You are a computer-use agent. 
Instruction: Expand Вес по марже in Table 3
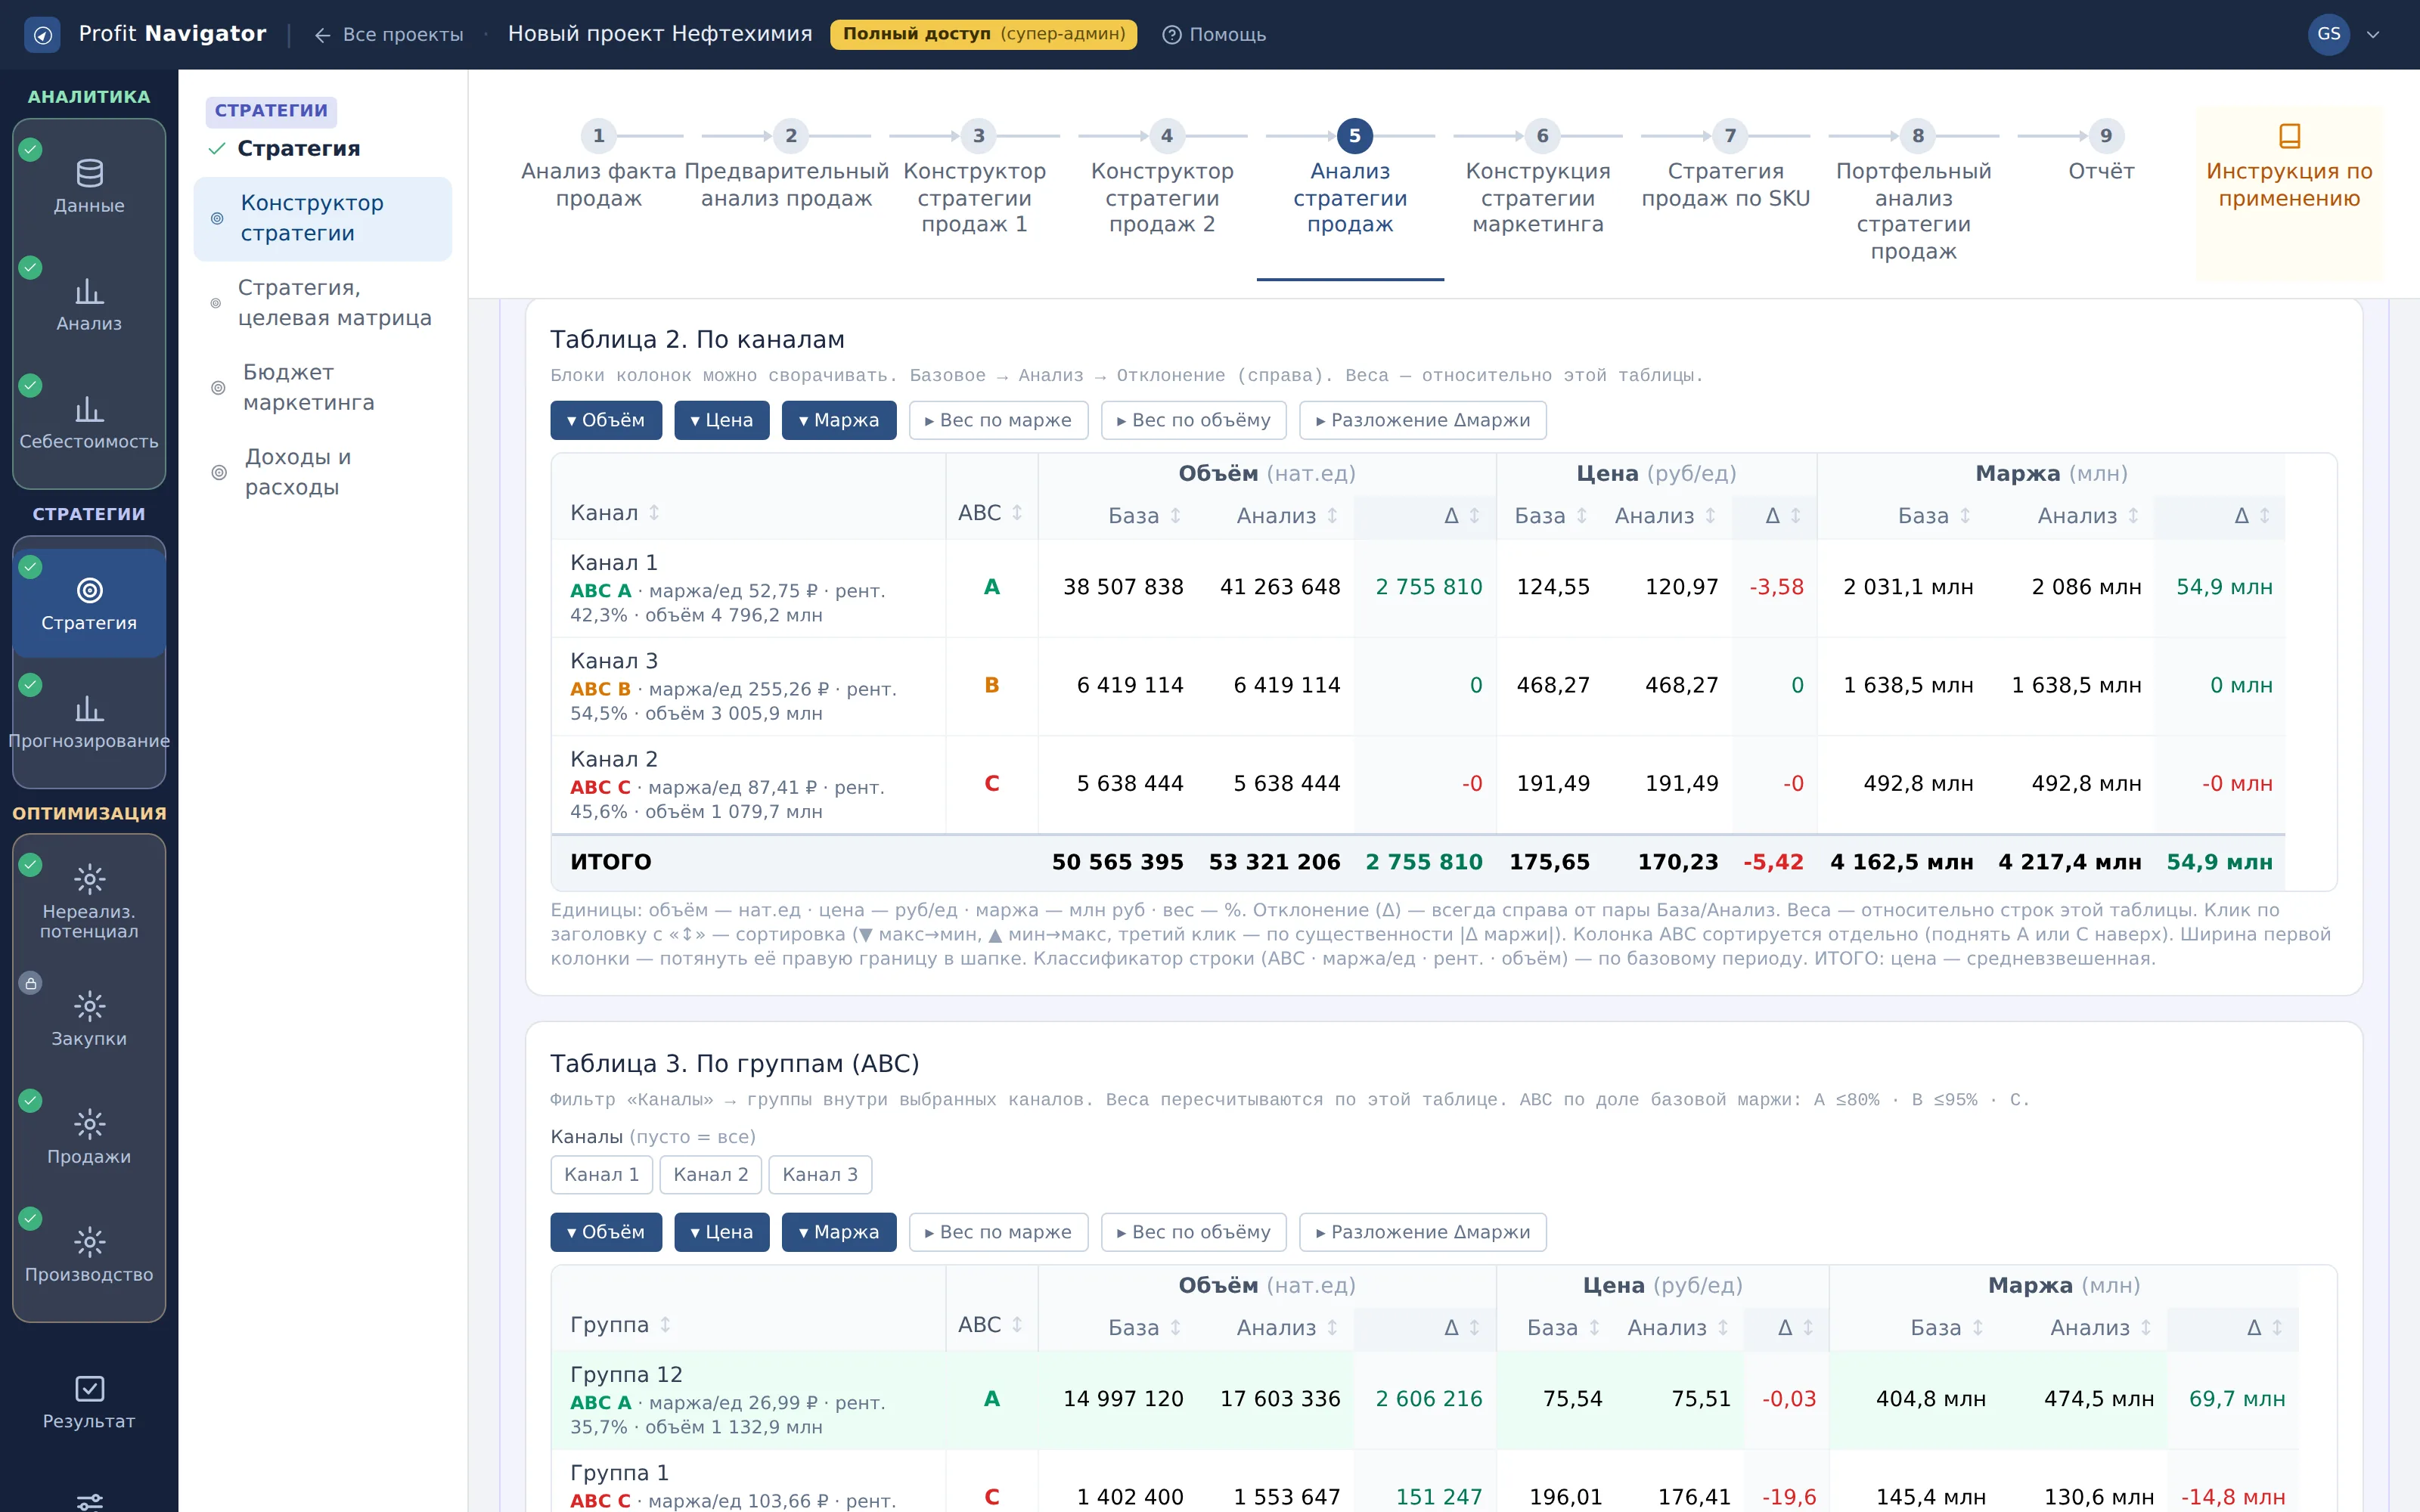(x=998, y=1233)
